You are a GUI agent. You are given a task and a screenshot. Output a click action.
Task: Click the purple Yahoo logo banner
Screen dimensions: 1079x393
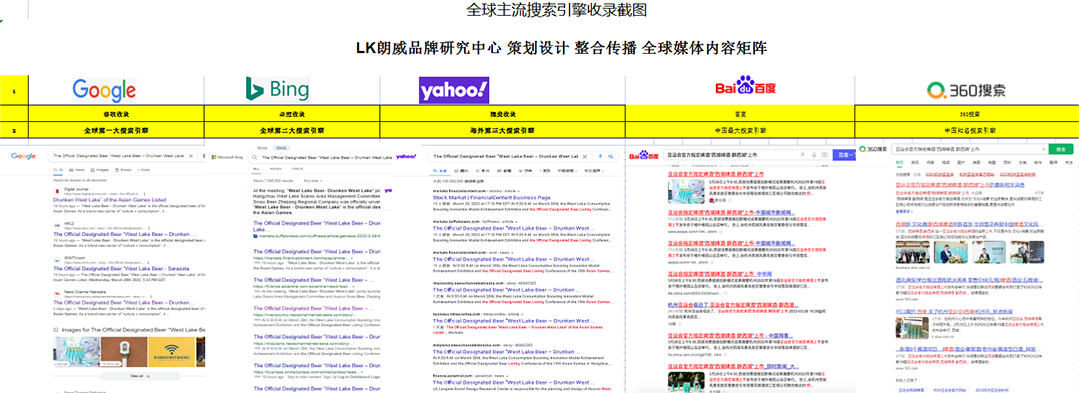[453, 90]
